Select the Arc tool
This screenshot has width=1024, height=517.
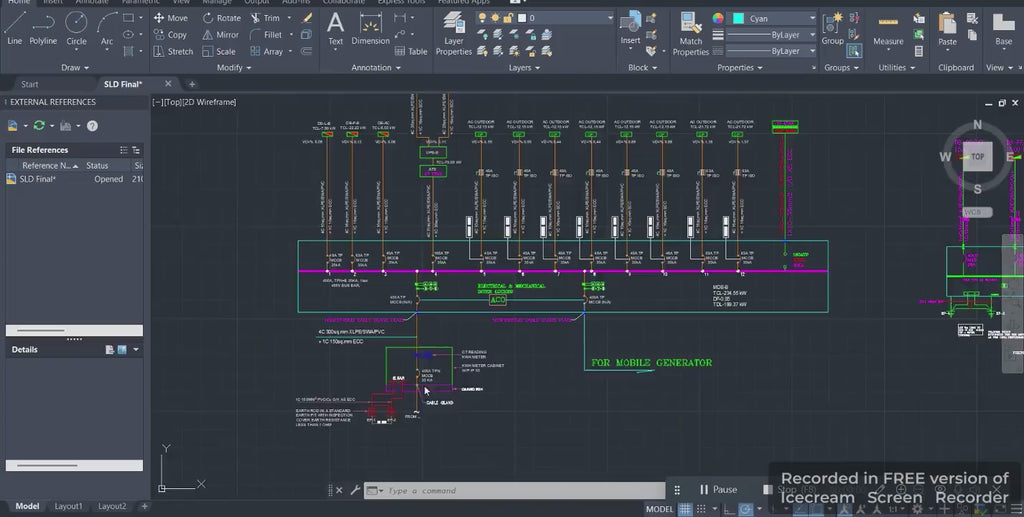tap(107, 27)
